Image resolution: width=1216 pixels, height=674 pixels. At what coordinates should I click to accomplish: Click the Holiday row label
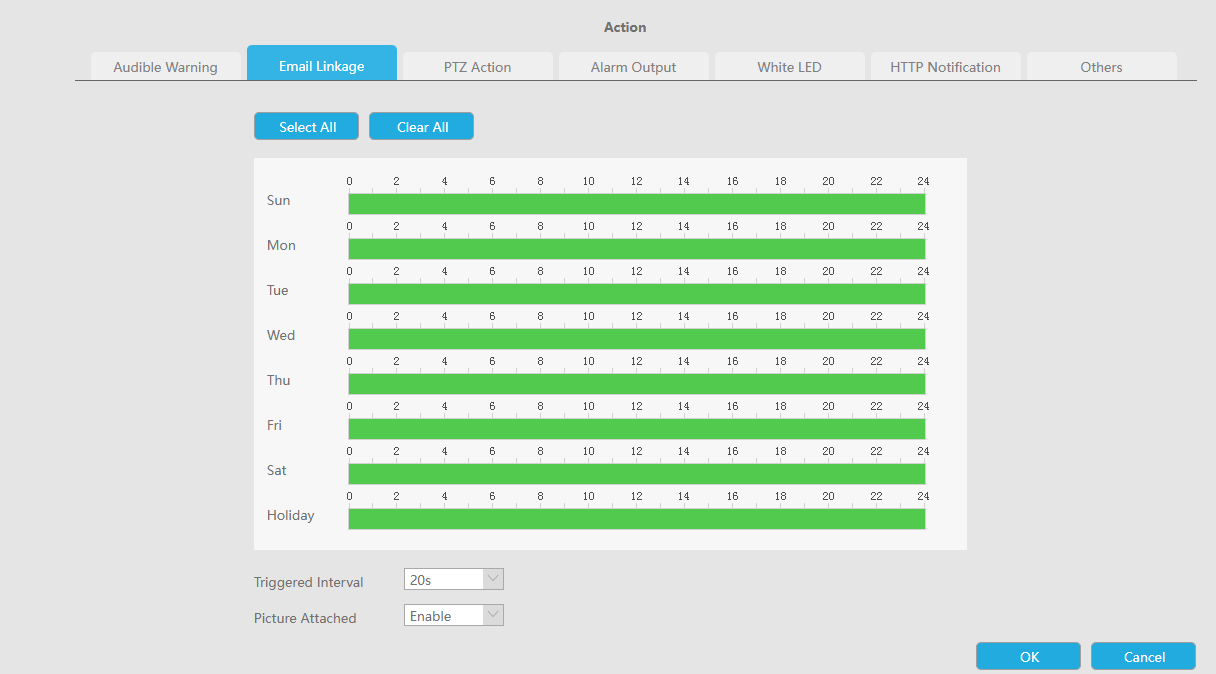[x=291, y=515]
